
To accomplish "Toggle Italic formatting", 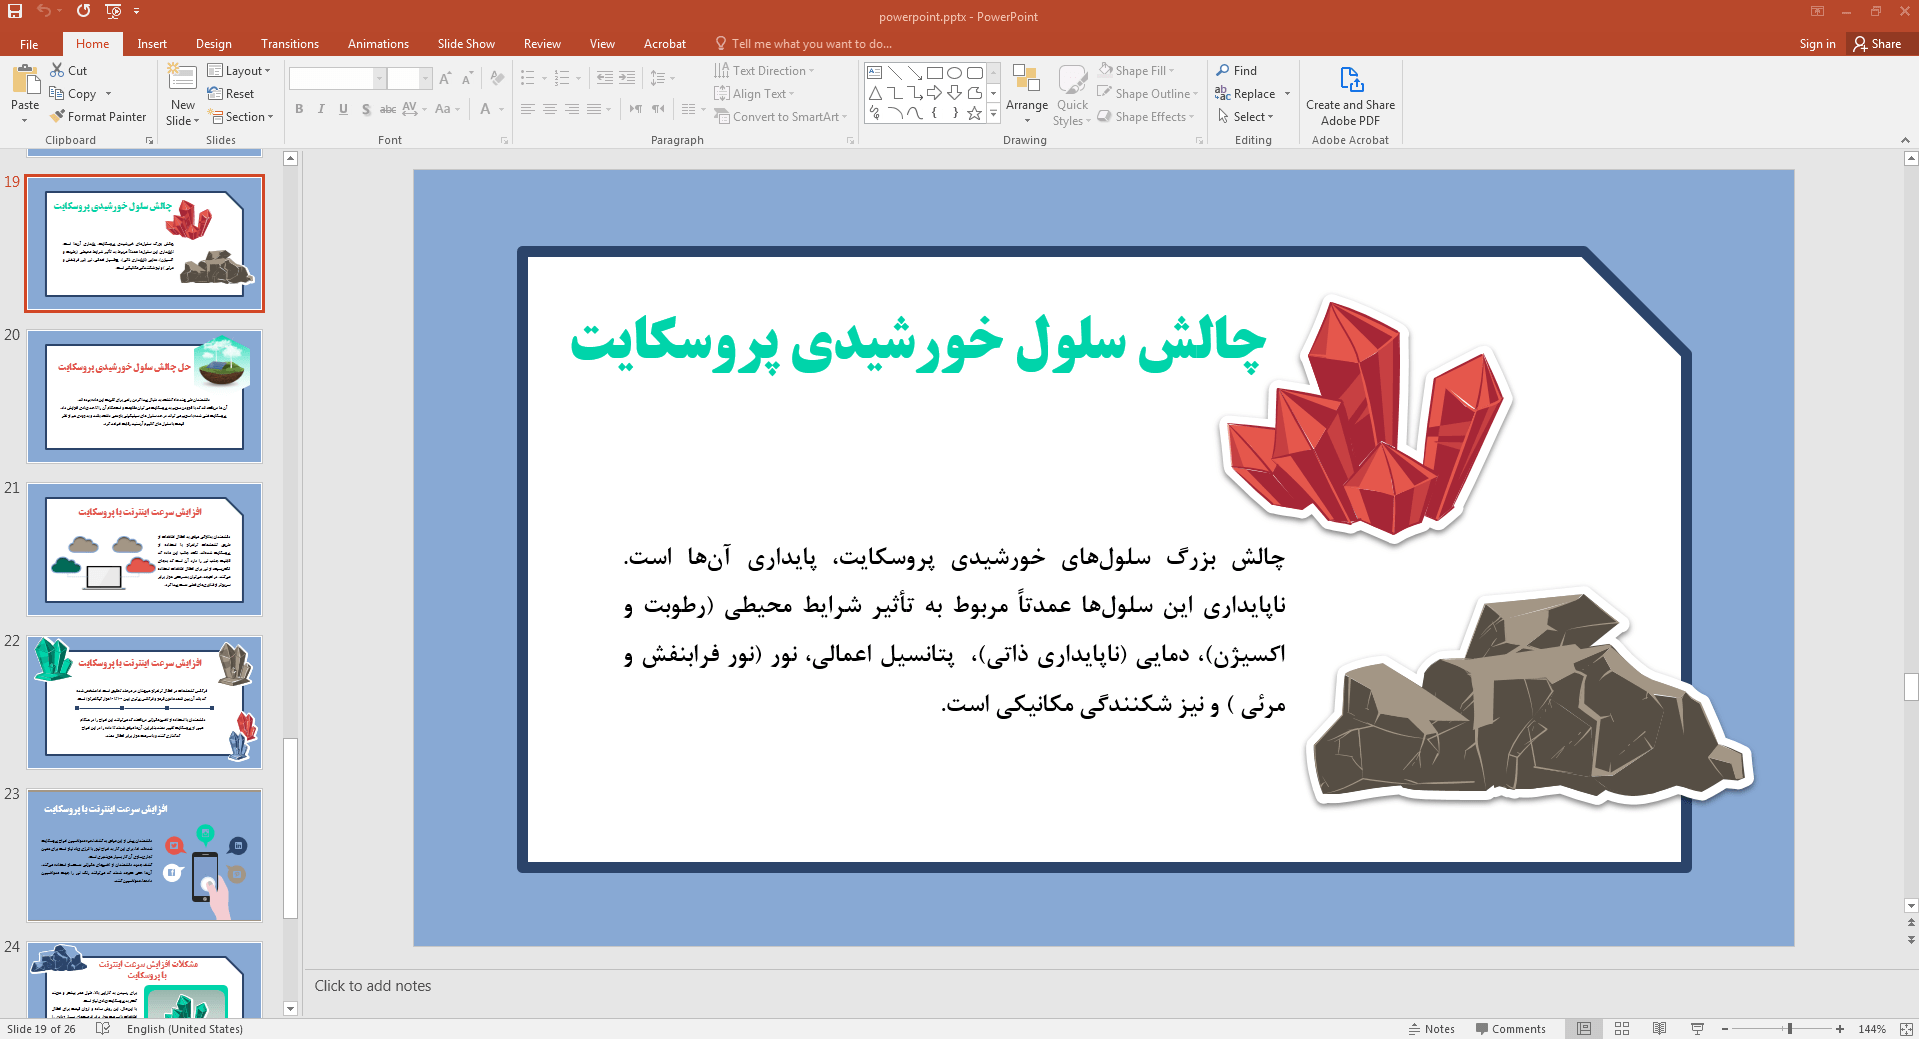I will (321, 109).
